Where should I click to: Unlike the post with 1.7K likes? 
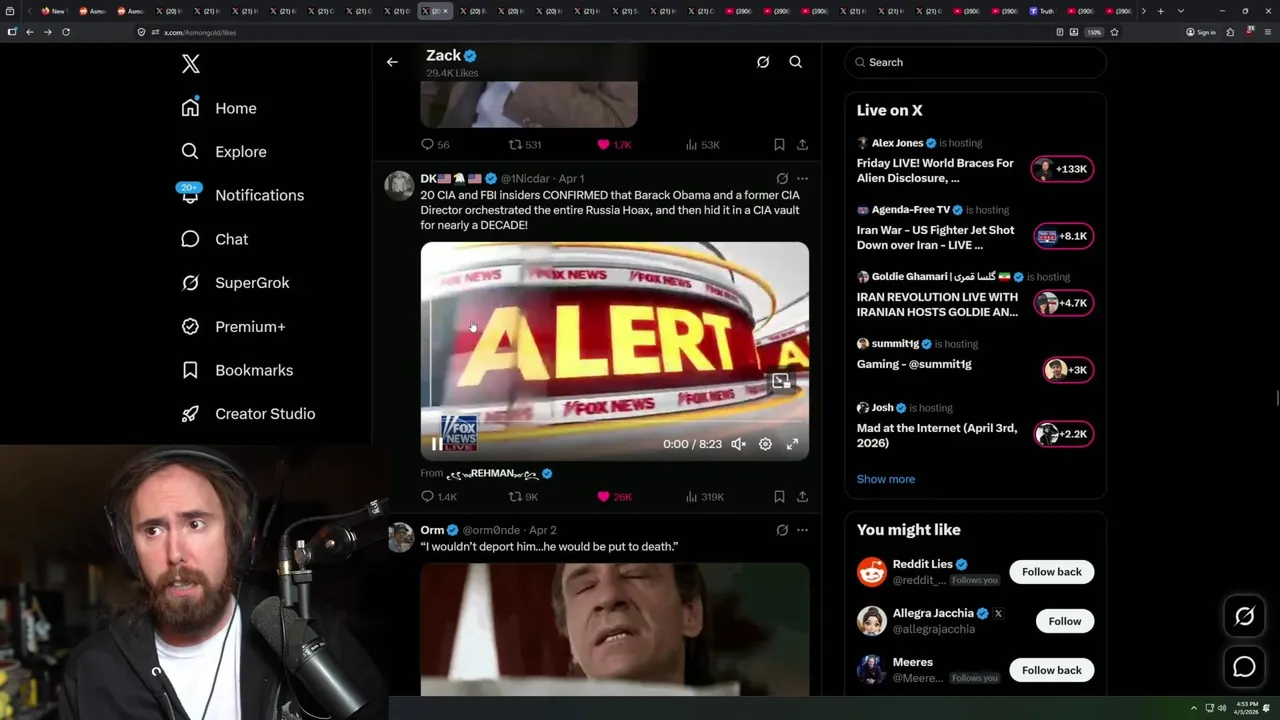[614, 144]
